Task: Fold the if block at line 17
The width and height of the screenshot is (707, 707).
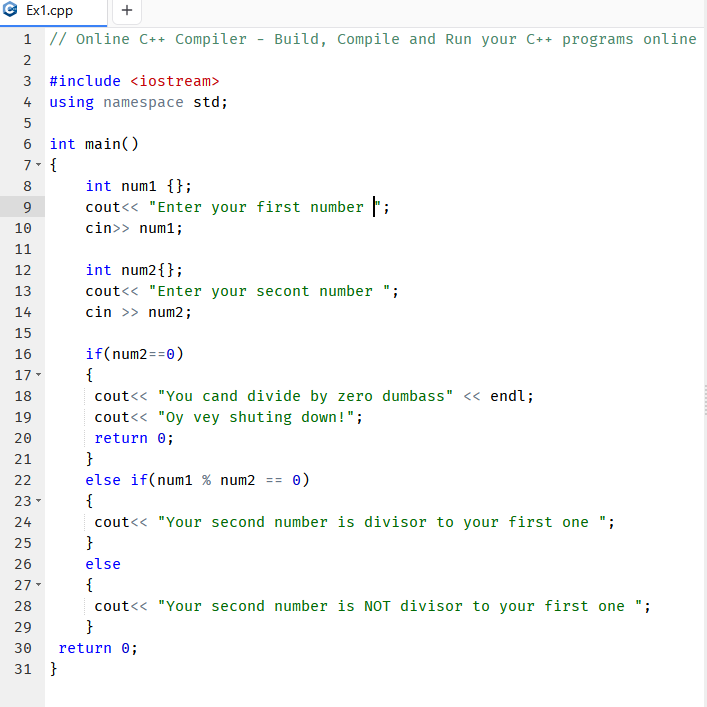Action: tap(37, 375)
